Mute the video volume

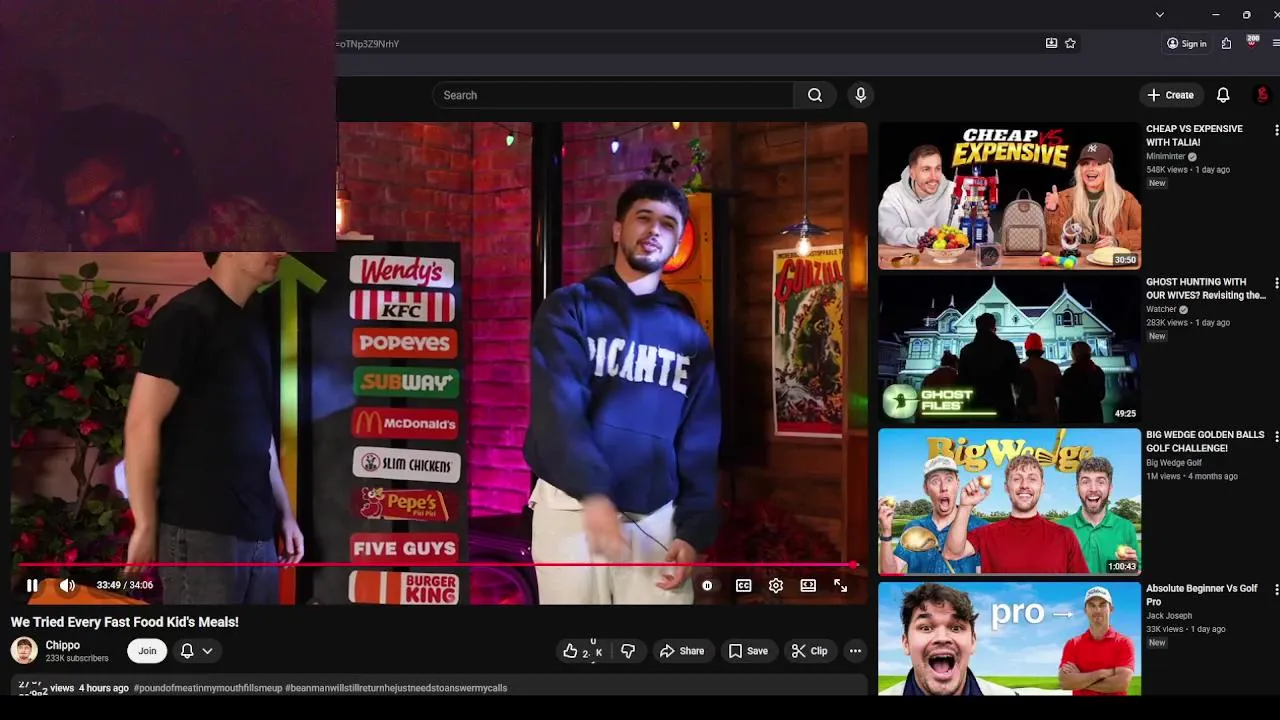click(x=67, y=586)
